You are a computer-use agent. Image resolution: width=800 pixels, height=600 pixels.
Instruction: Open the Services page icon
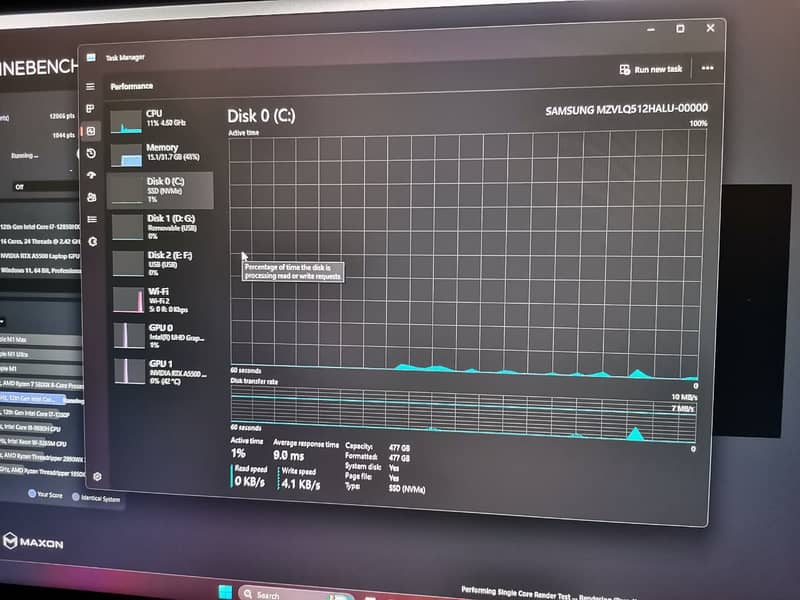coord(93,241)
